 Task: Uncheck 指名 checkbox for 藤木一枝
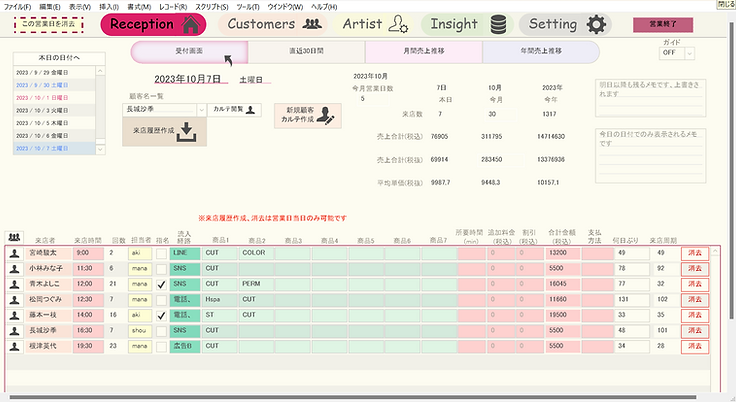[x=161, y=316]
